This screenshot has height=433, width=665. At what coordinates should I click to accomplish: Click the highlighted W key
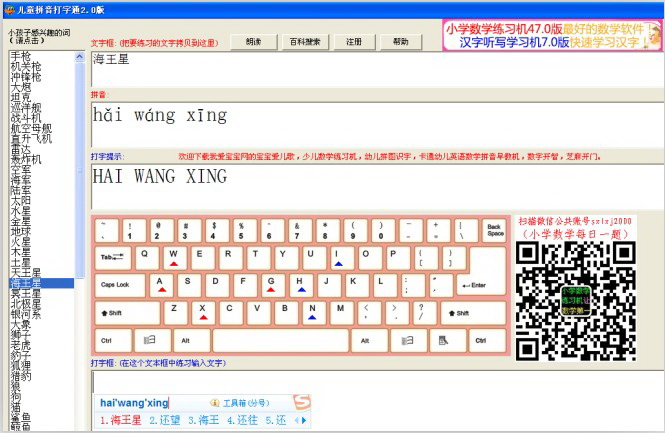[175, 257]
